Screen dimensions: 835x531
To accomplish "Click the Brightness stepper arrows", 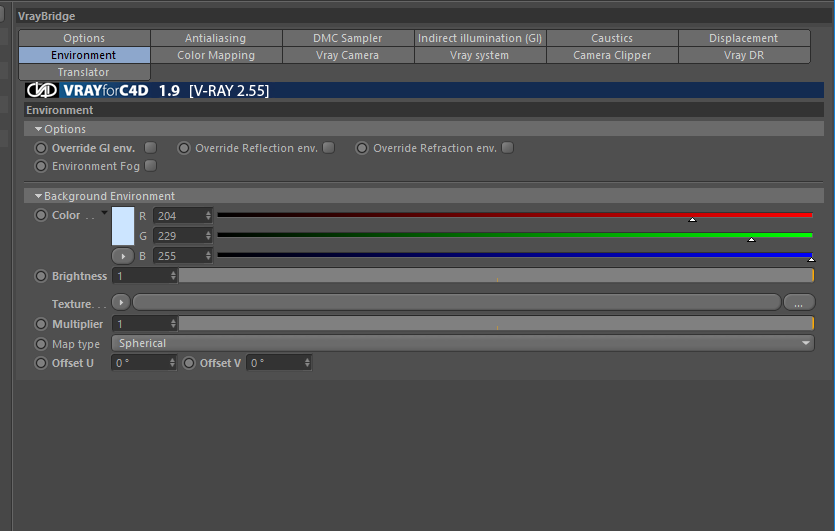I will pos(173,276).
